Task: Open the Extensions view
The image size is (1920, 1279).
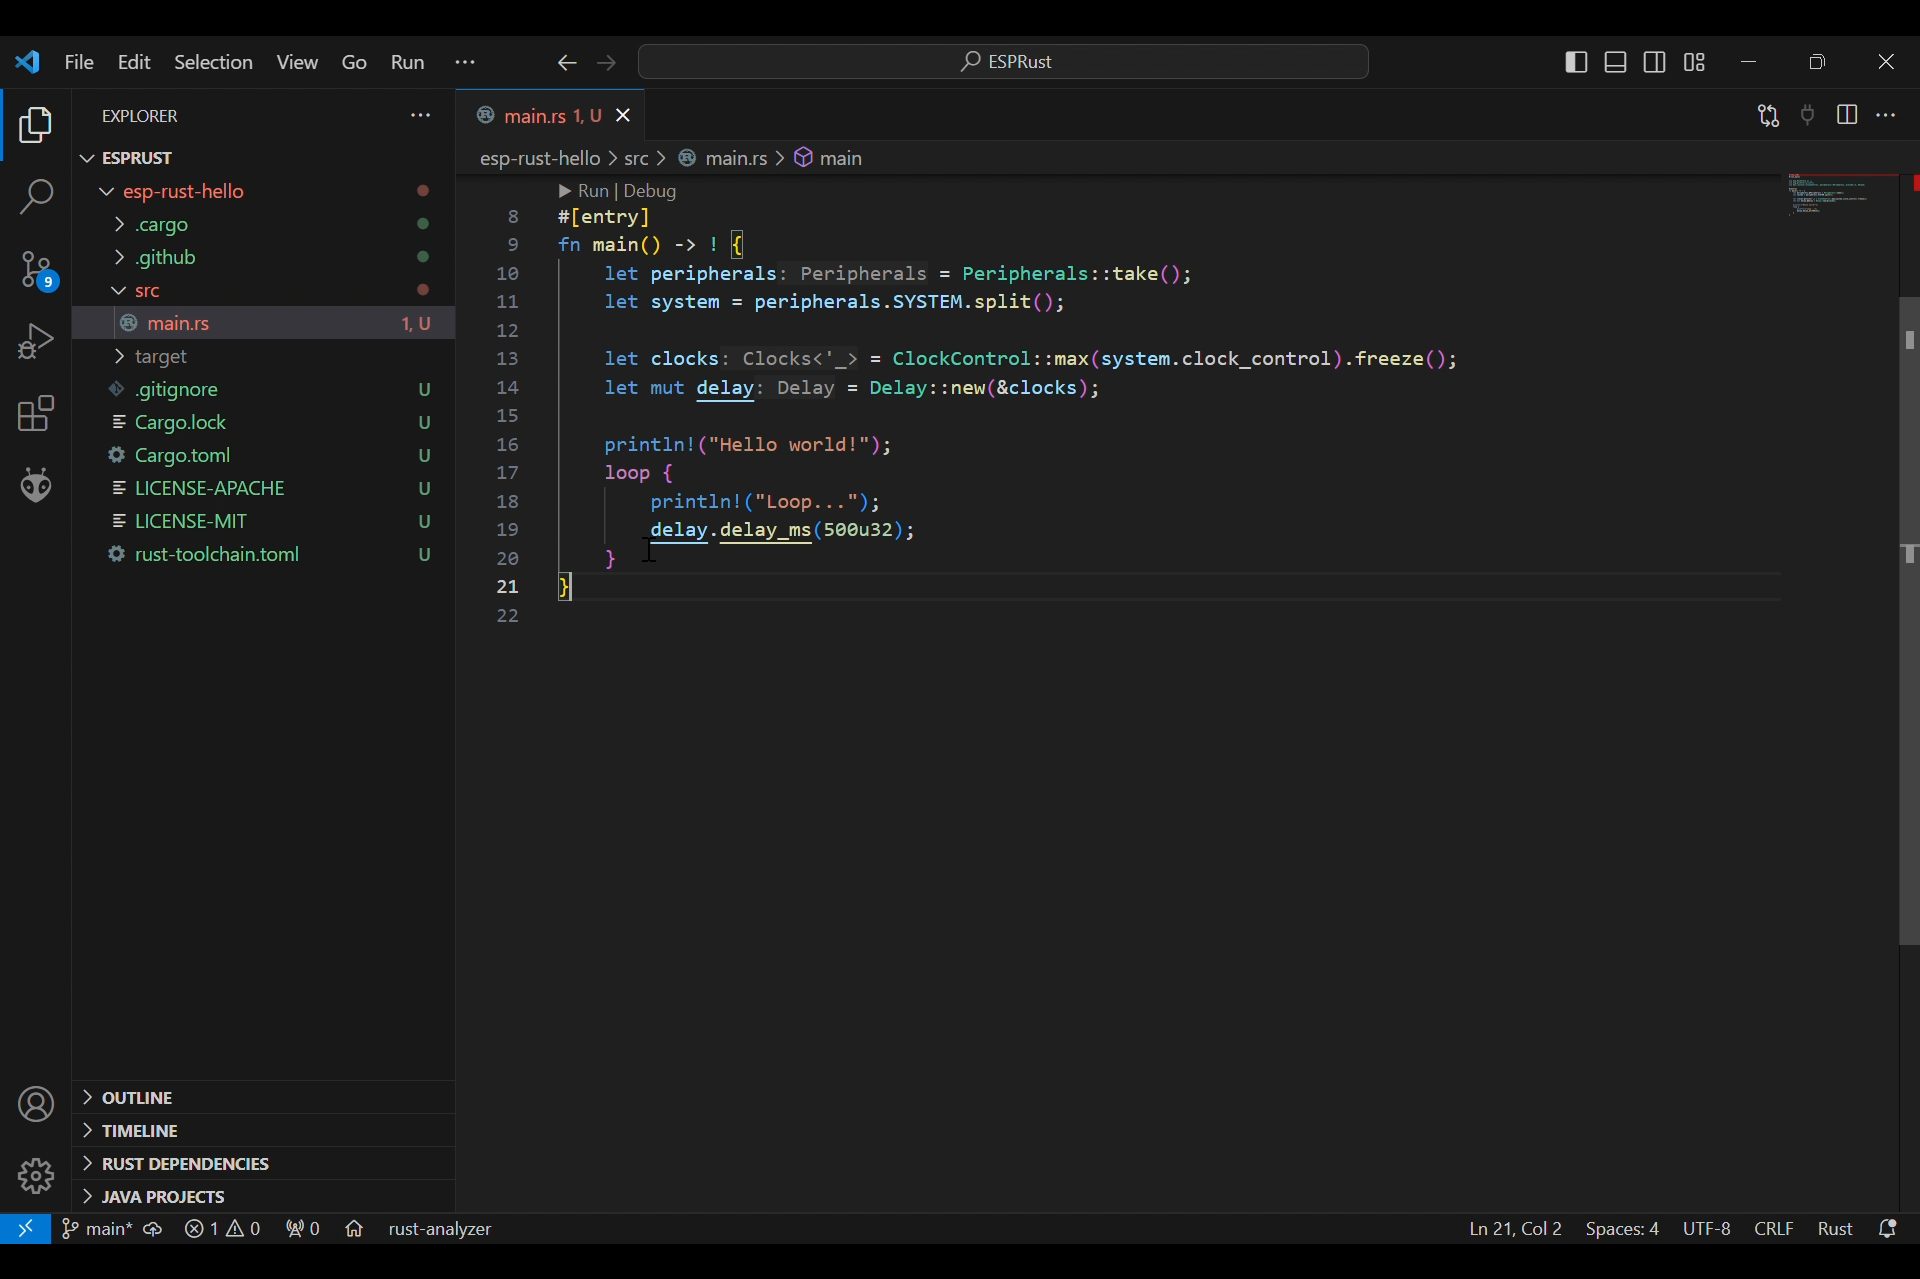Action: tap(36, 413)
